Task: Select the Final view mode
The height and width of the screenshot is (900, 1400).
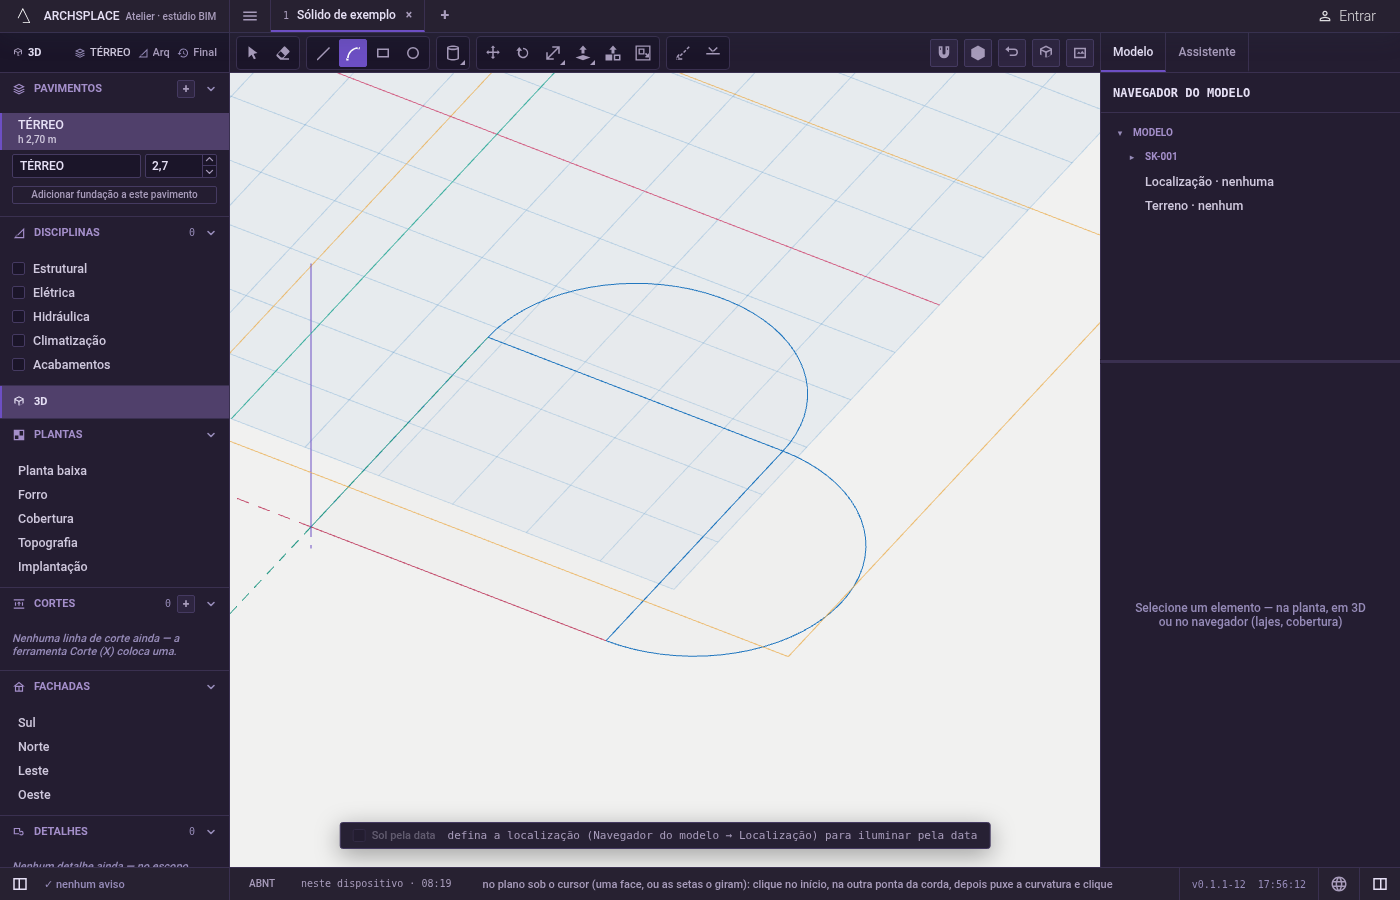Action: pos(198,53)
